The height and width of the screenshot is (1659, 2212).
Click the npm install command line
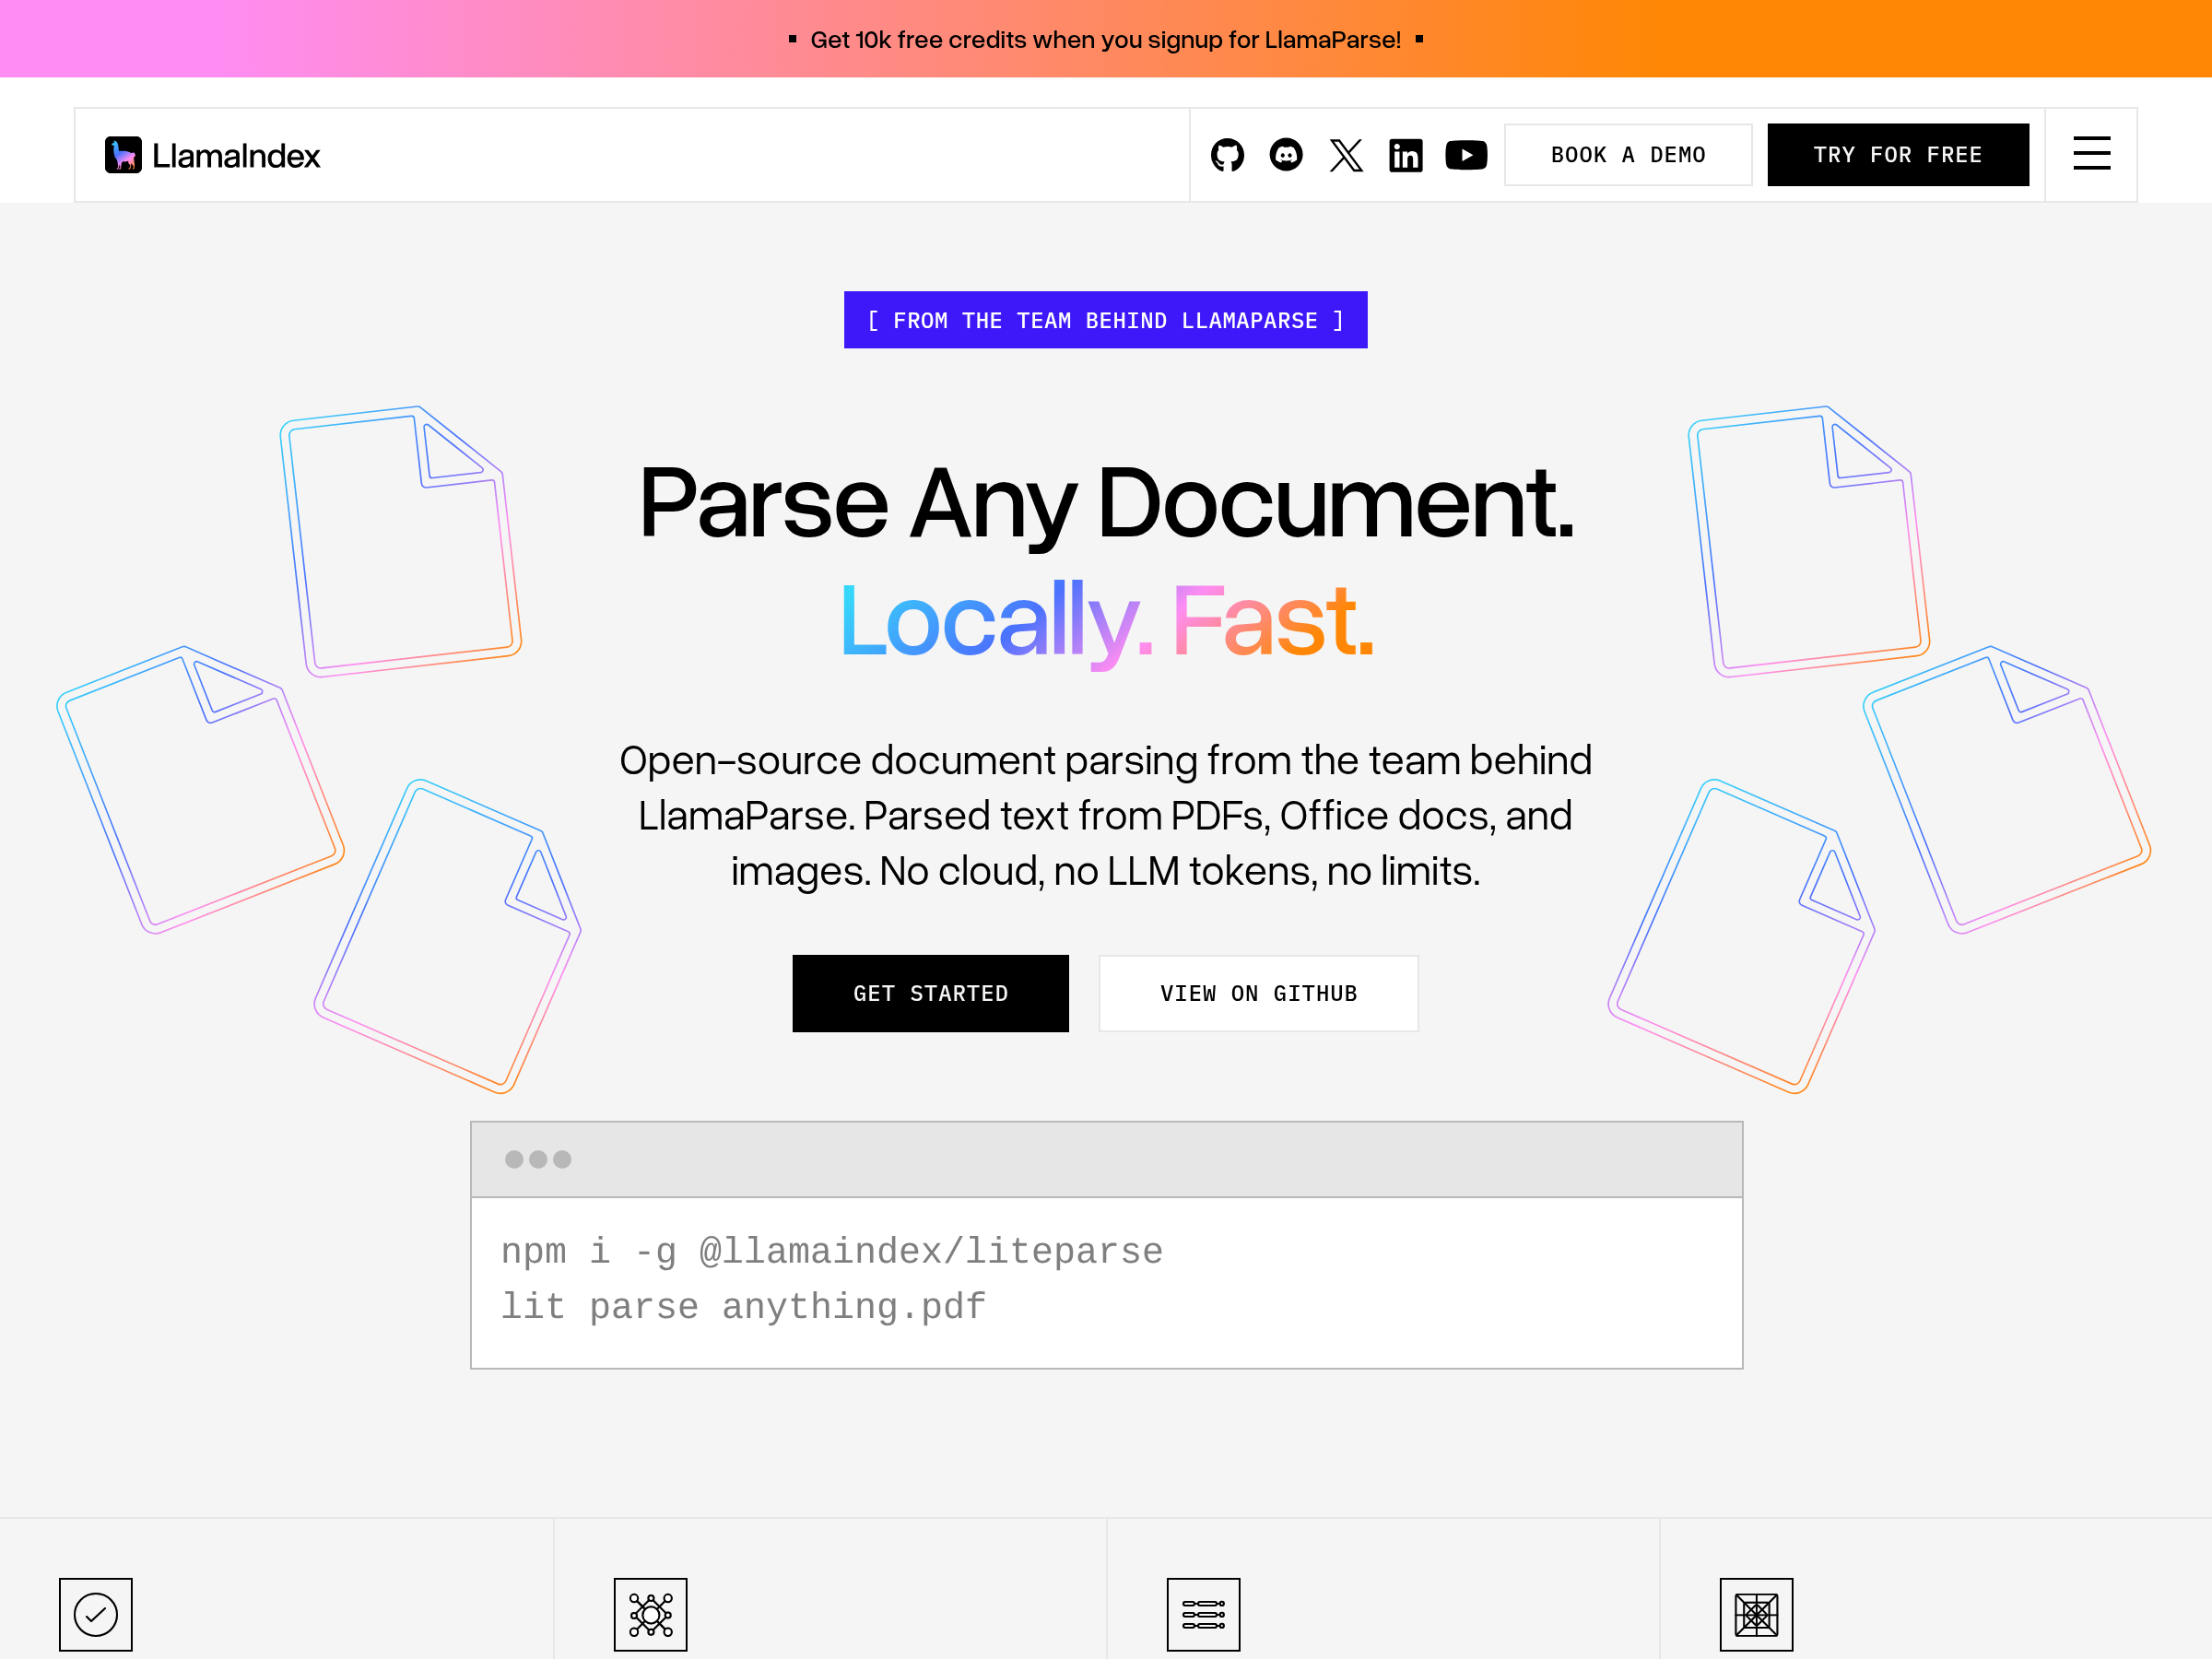[832, 1251]
